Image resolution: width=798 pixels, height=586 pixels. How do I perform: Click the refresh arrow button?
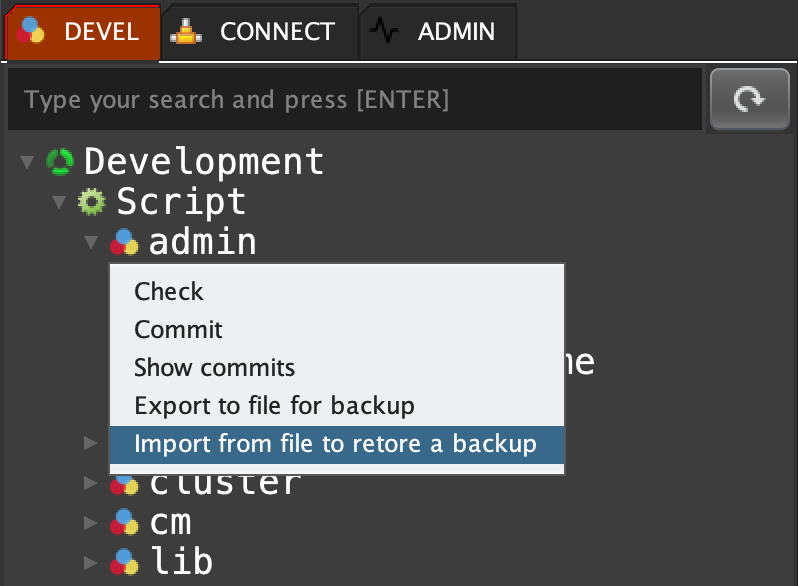pos(749,99)
